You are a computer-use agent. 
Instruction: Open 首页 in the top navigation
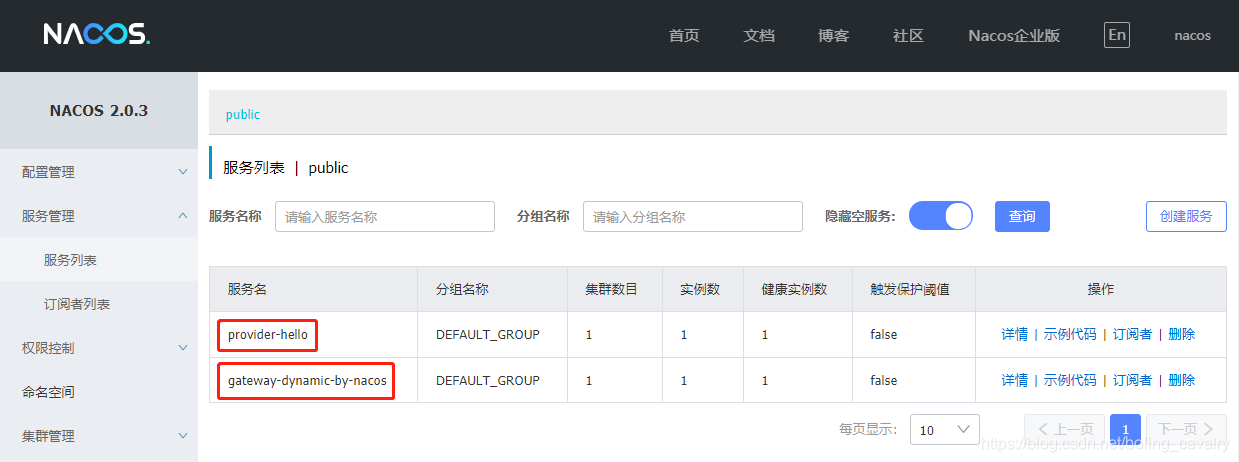(x=684, y=35)
